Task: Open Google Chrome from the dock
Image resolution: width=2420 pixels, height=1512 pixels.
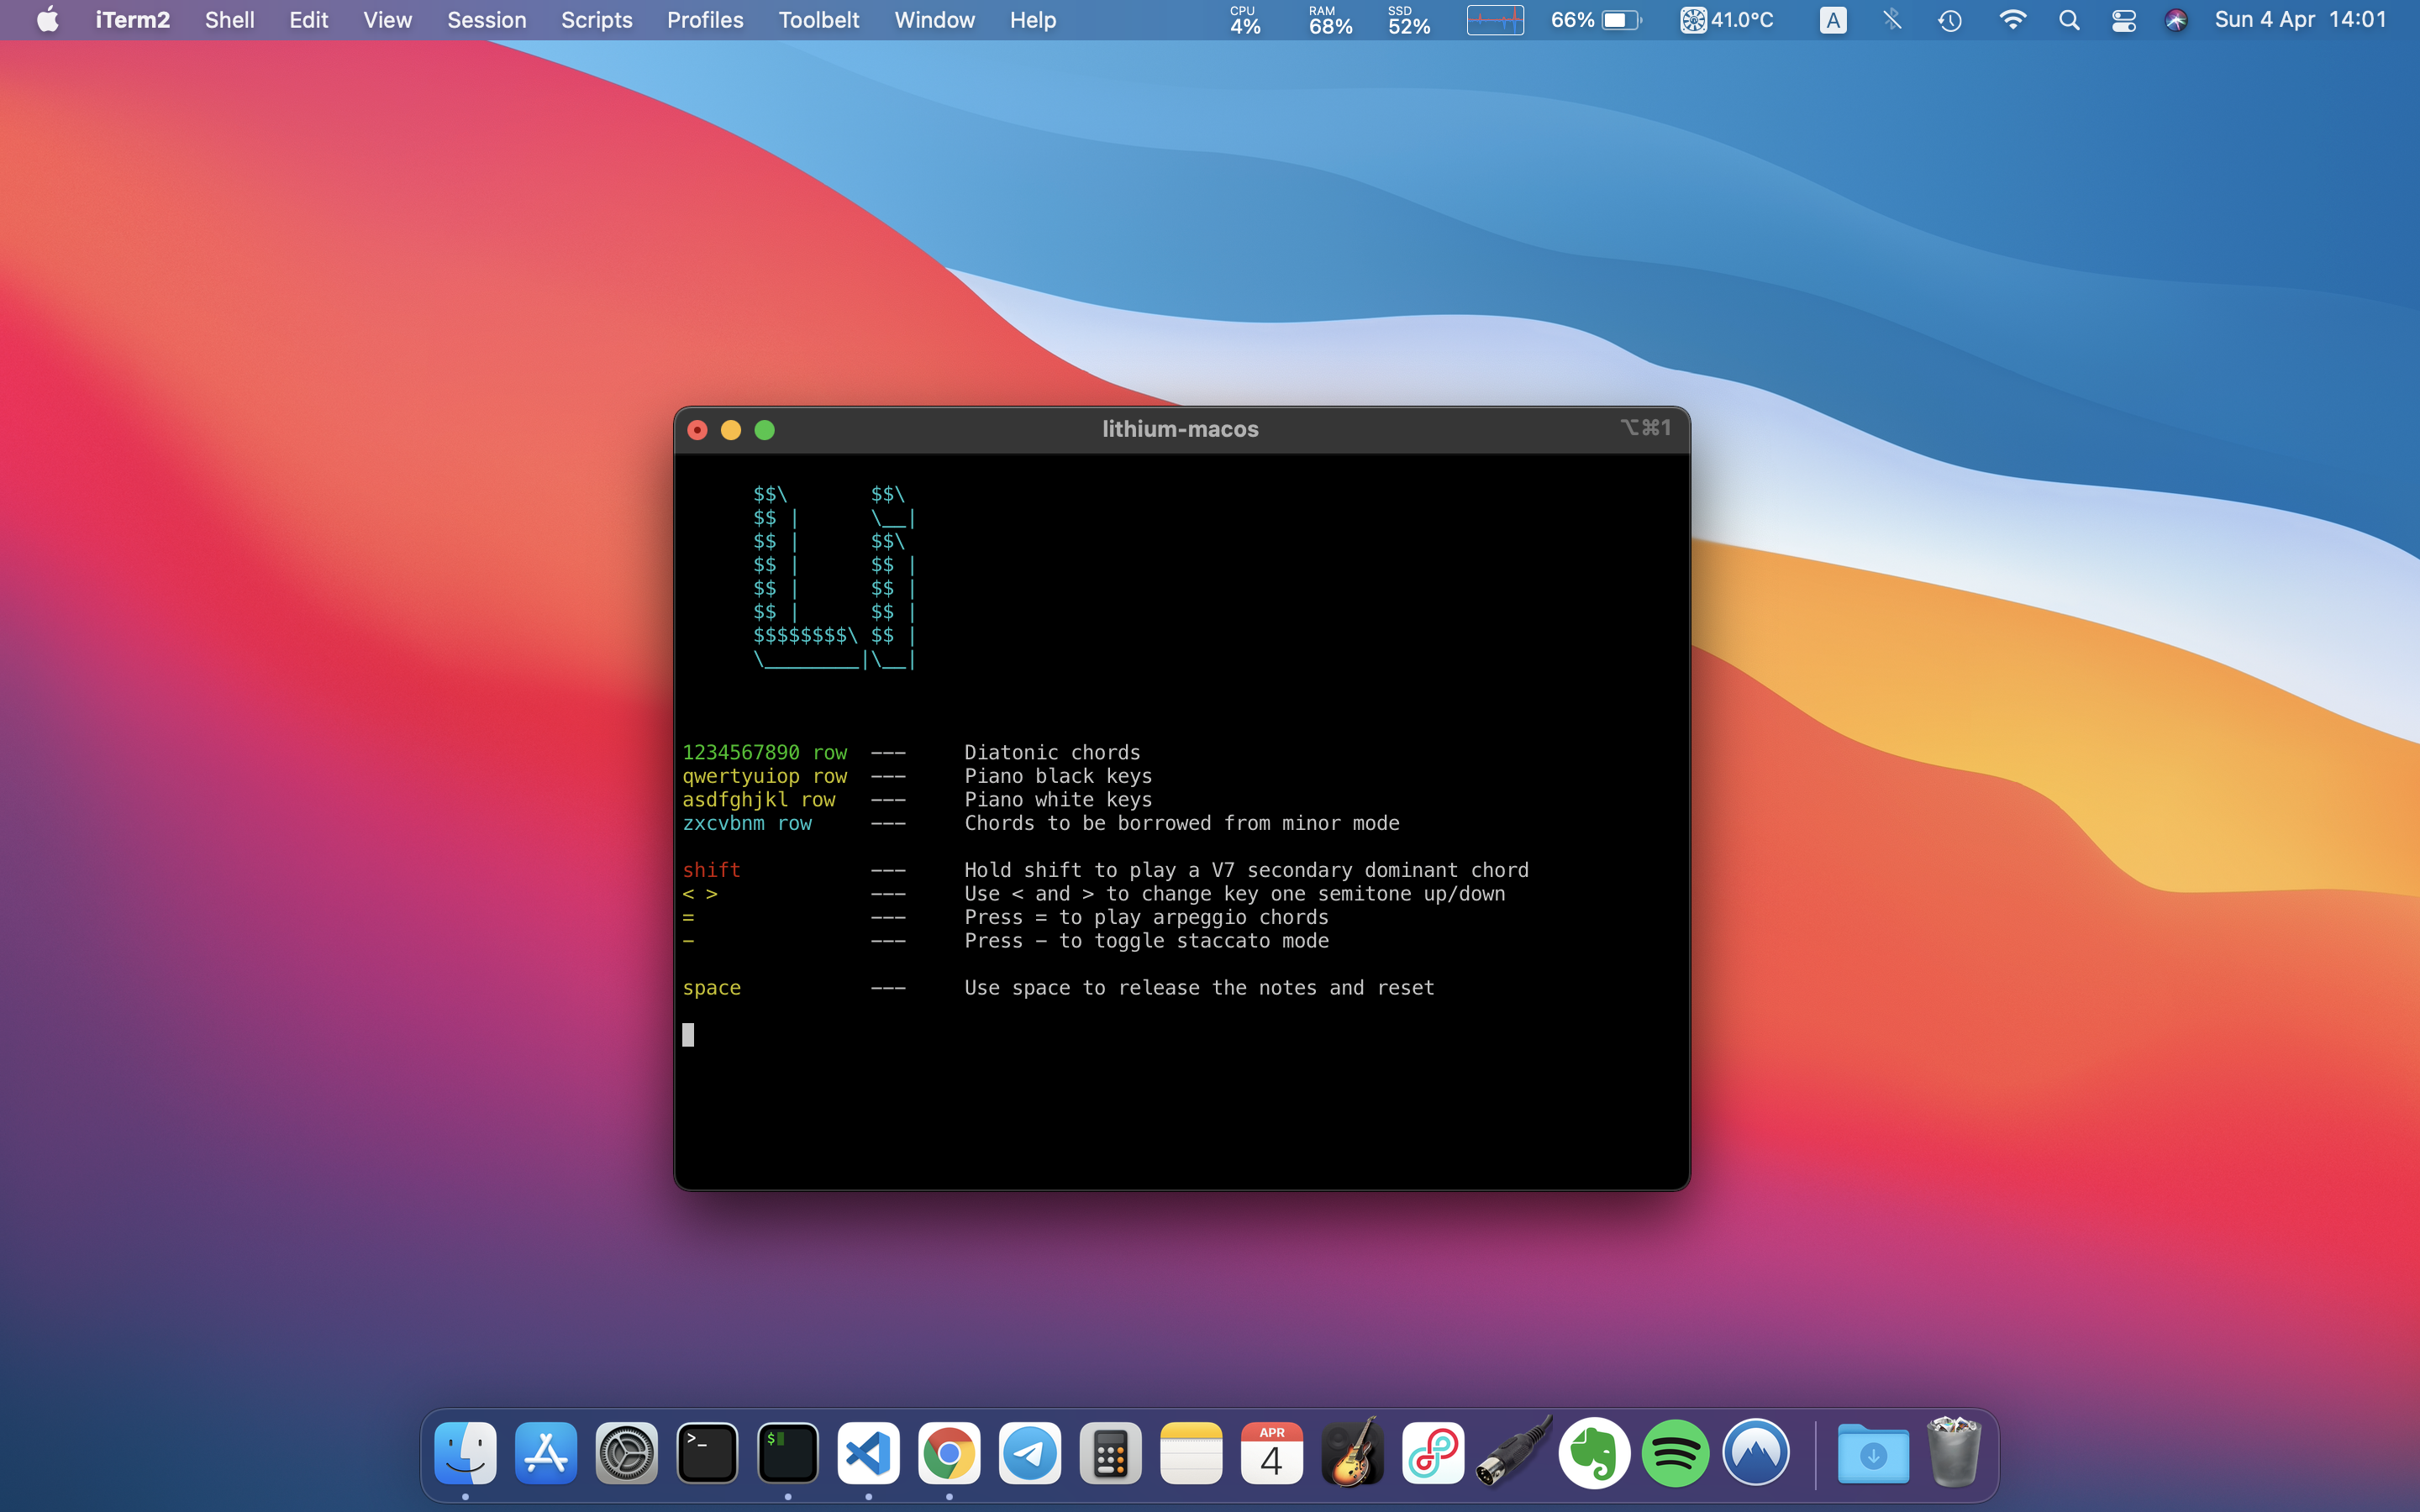Action: click(x=949, y=1453)
